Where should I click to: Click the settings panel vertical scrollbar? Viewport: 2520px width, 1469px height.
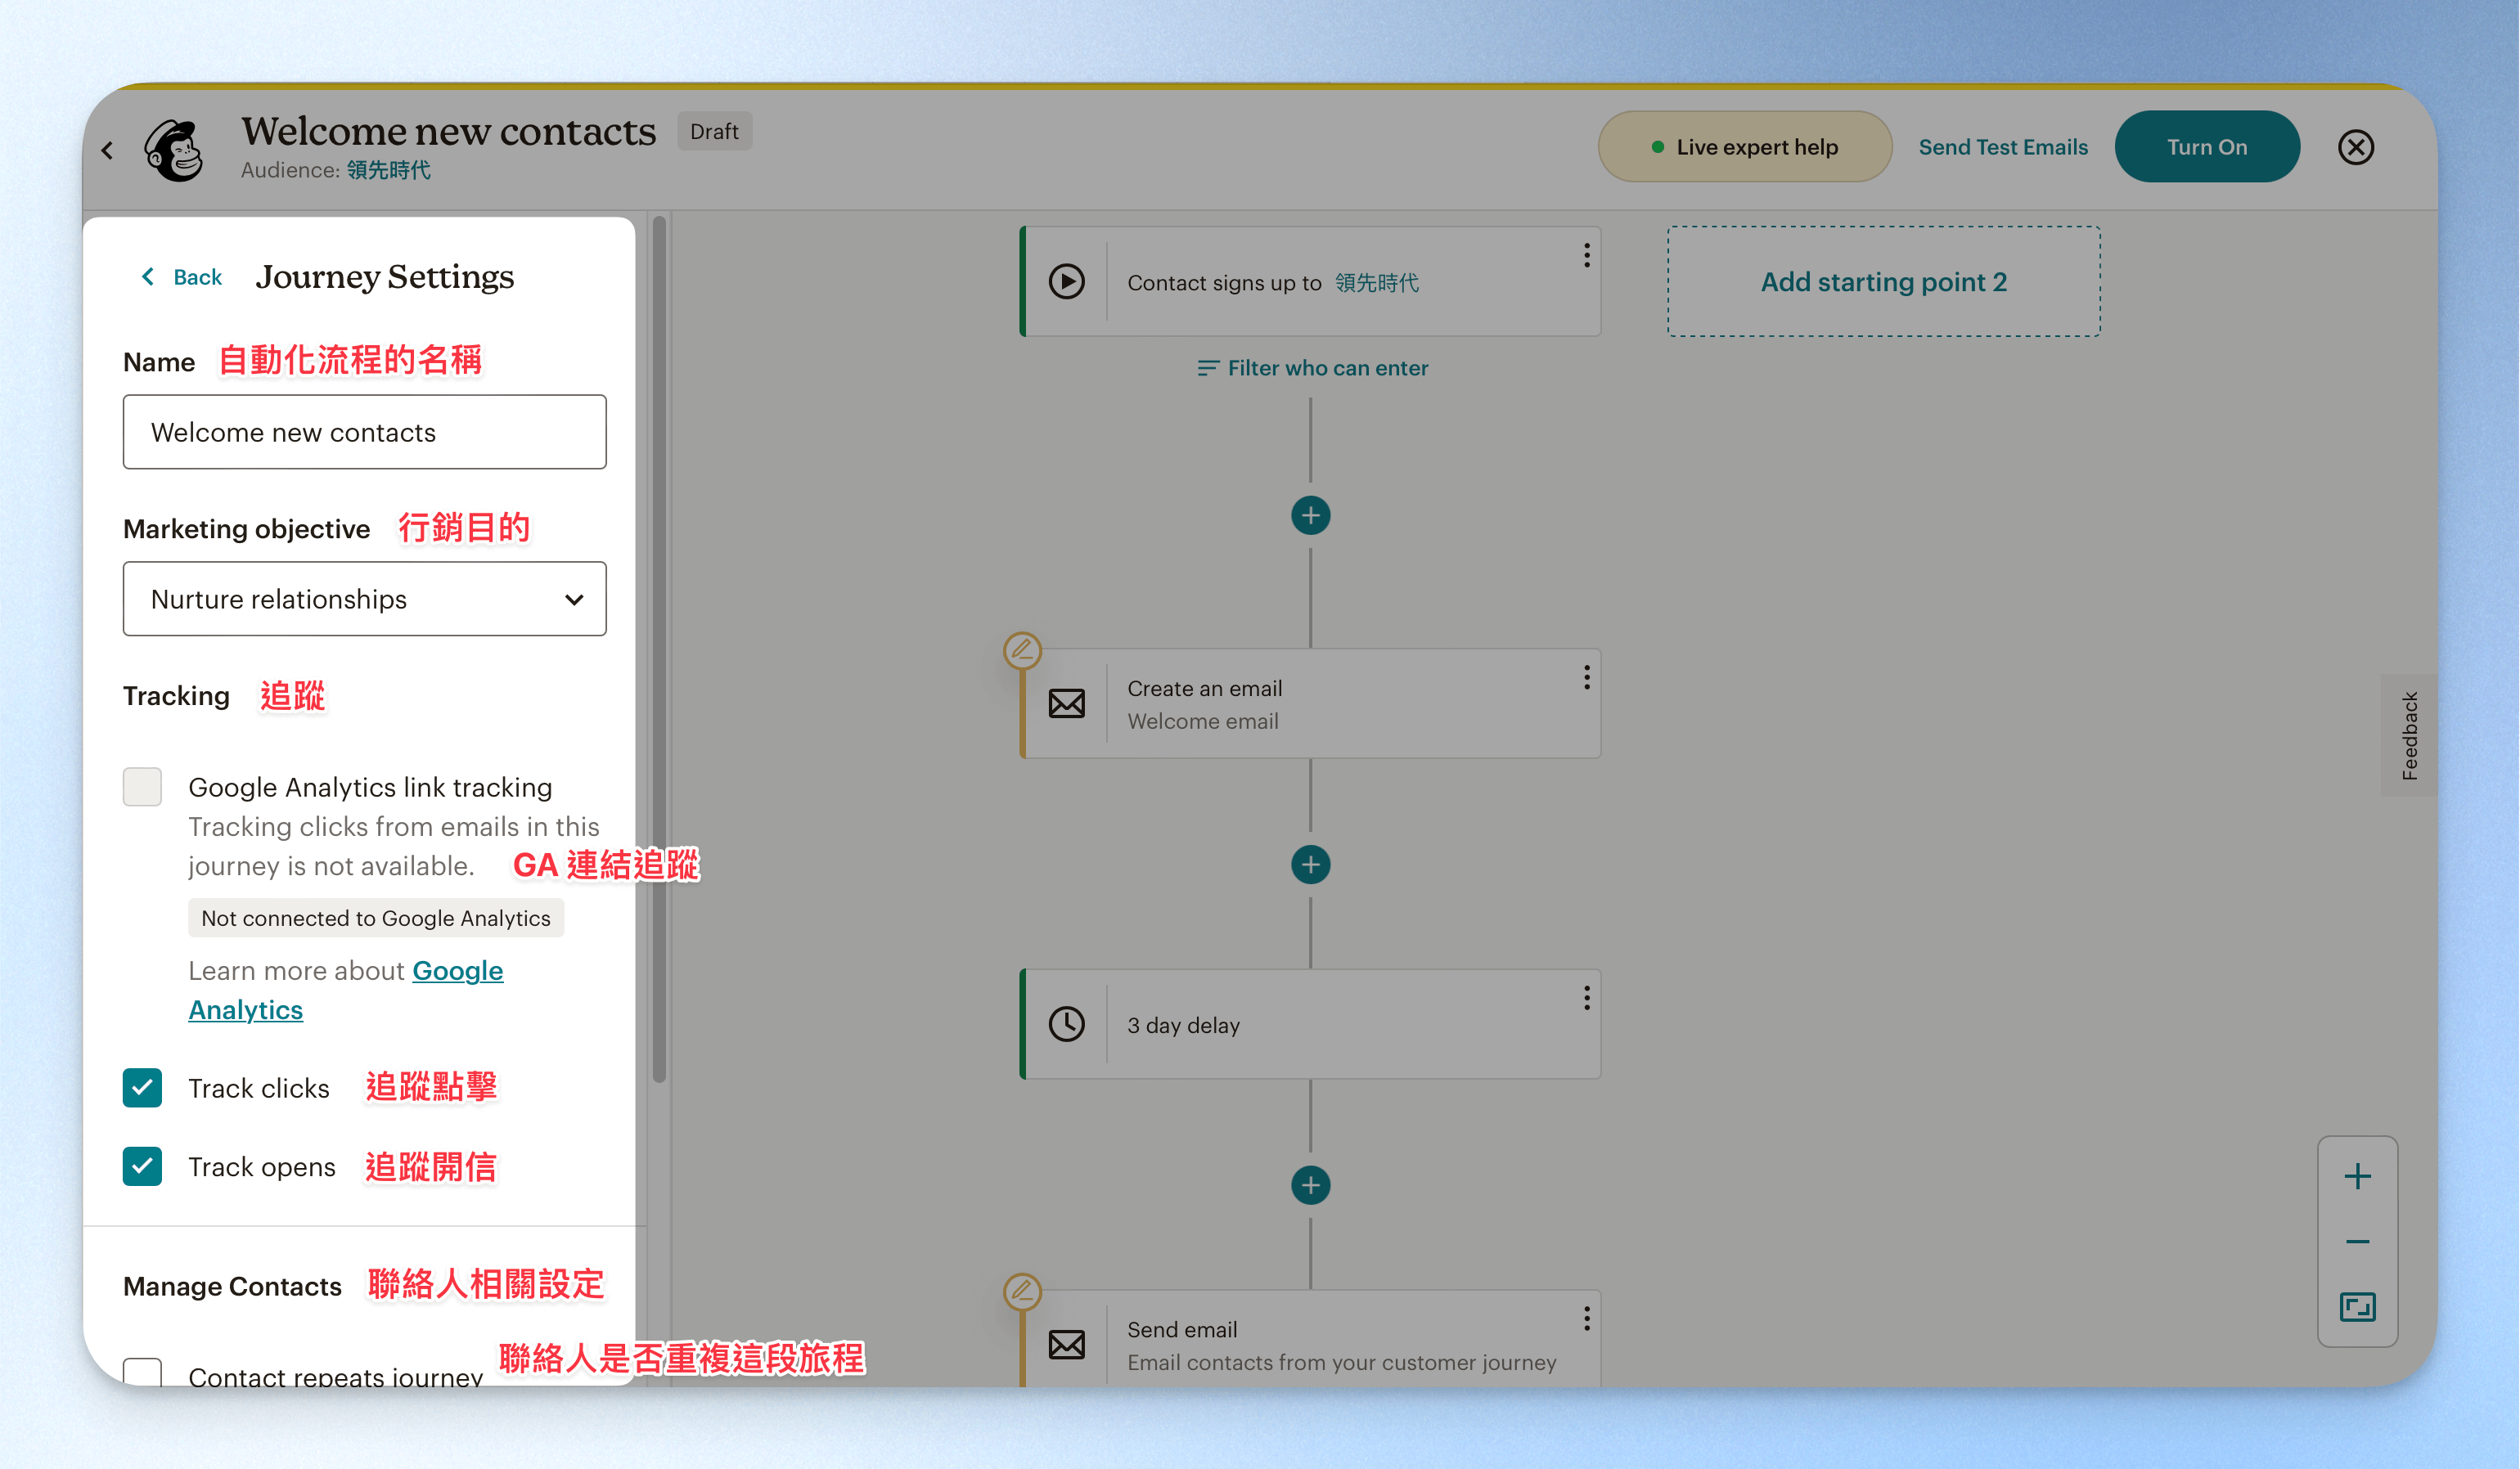(659, 650)
